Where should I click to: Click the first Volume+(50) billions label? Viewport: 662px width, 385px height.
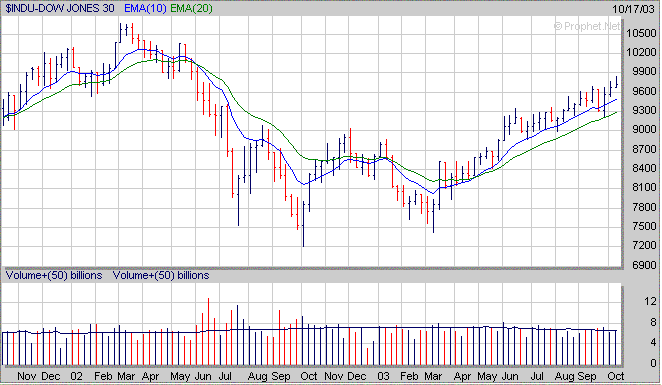pos(54,276)
